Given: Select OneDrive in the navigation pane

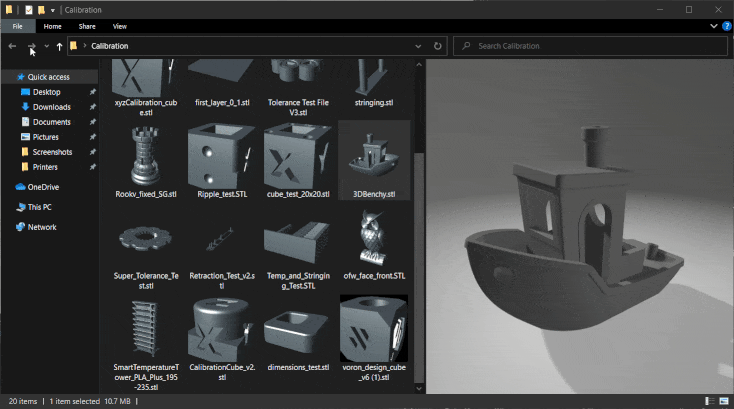Looking at the screenshot, I should 43,187.
